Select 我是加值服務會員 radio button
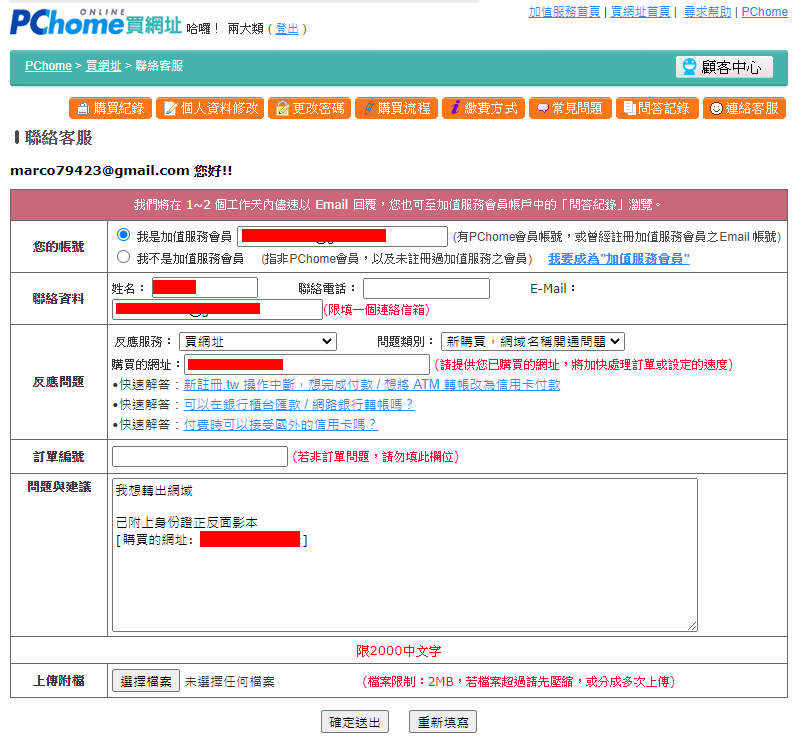The width and height of the screenshot is (811, 745). 123,235
